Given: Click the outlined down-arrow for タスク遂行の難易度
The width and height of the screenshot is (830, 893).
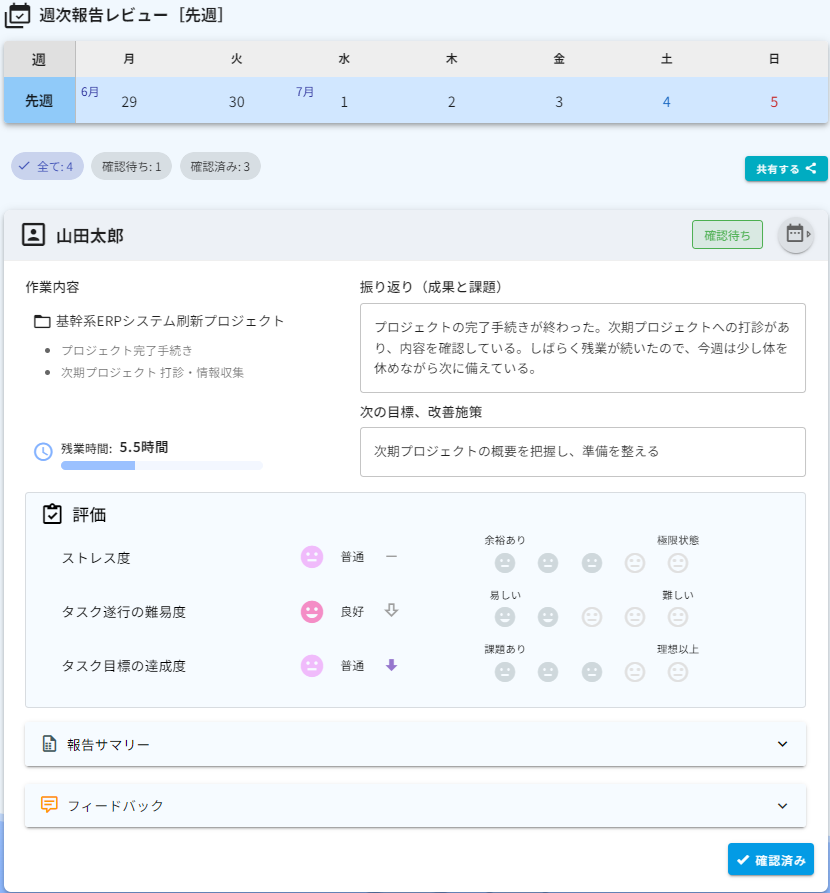Looking at the screenshot, I should 391,611.
